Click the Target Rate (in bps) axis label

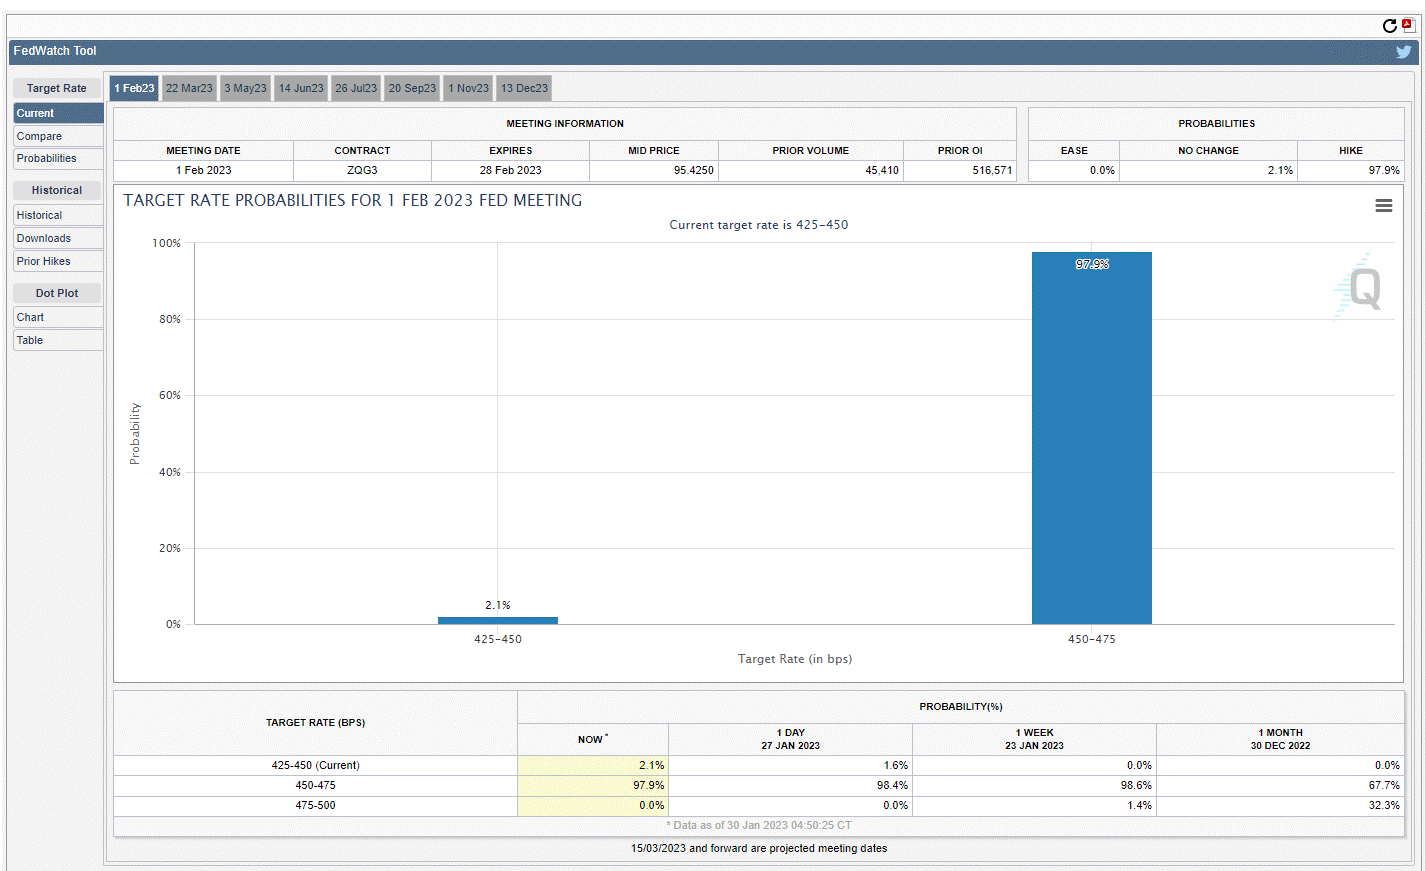pos(795,659)
